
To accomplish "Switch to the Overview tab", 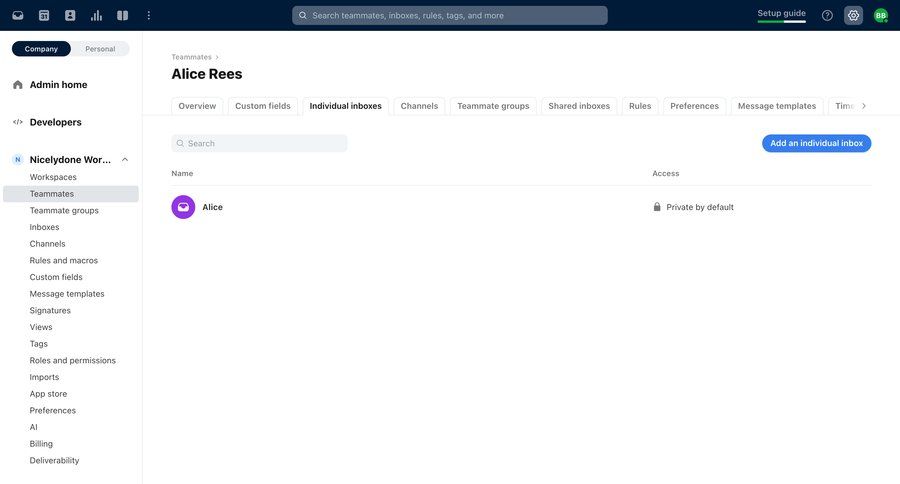I will [x=197, y=106].
